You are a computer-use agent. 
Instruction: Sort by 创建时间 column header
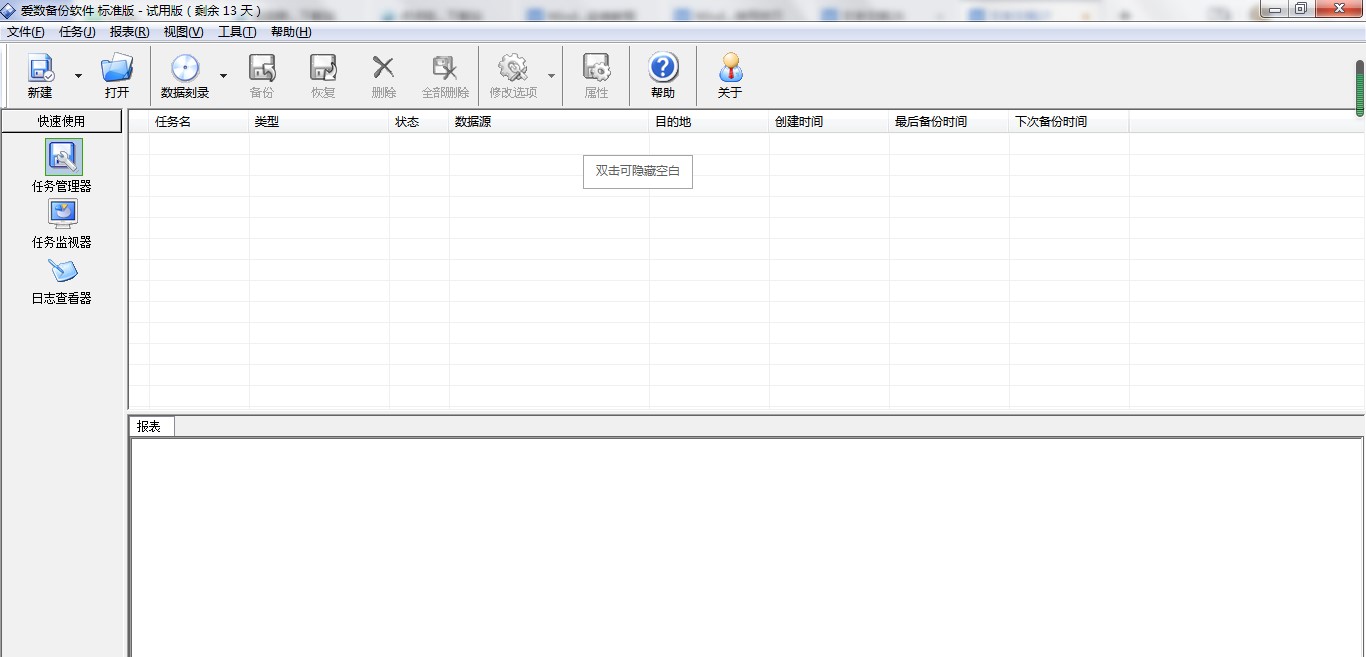tap(829, 122)
